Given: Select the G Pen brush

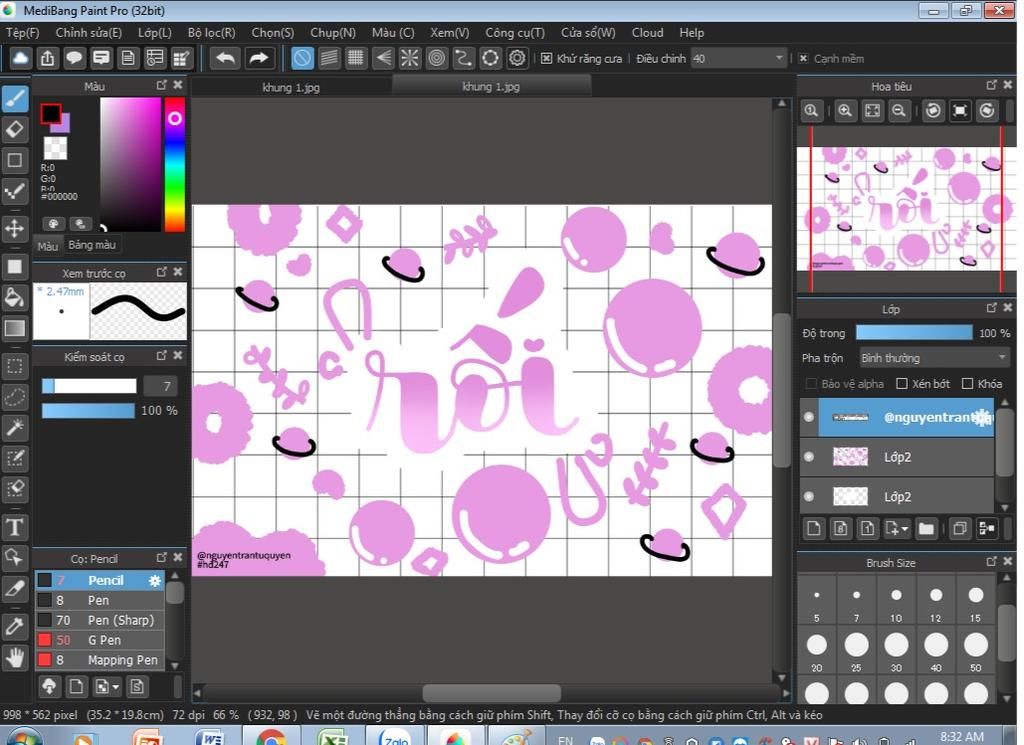Looking at the screenshot, I should coord(104,640).
